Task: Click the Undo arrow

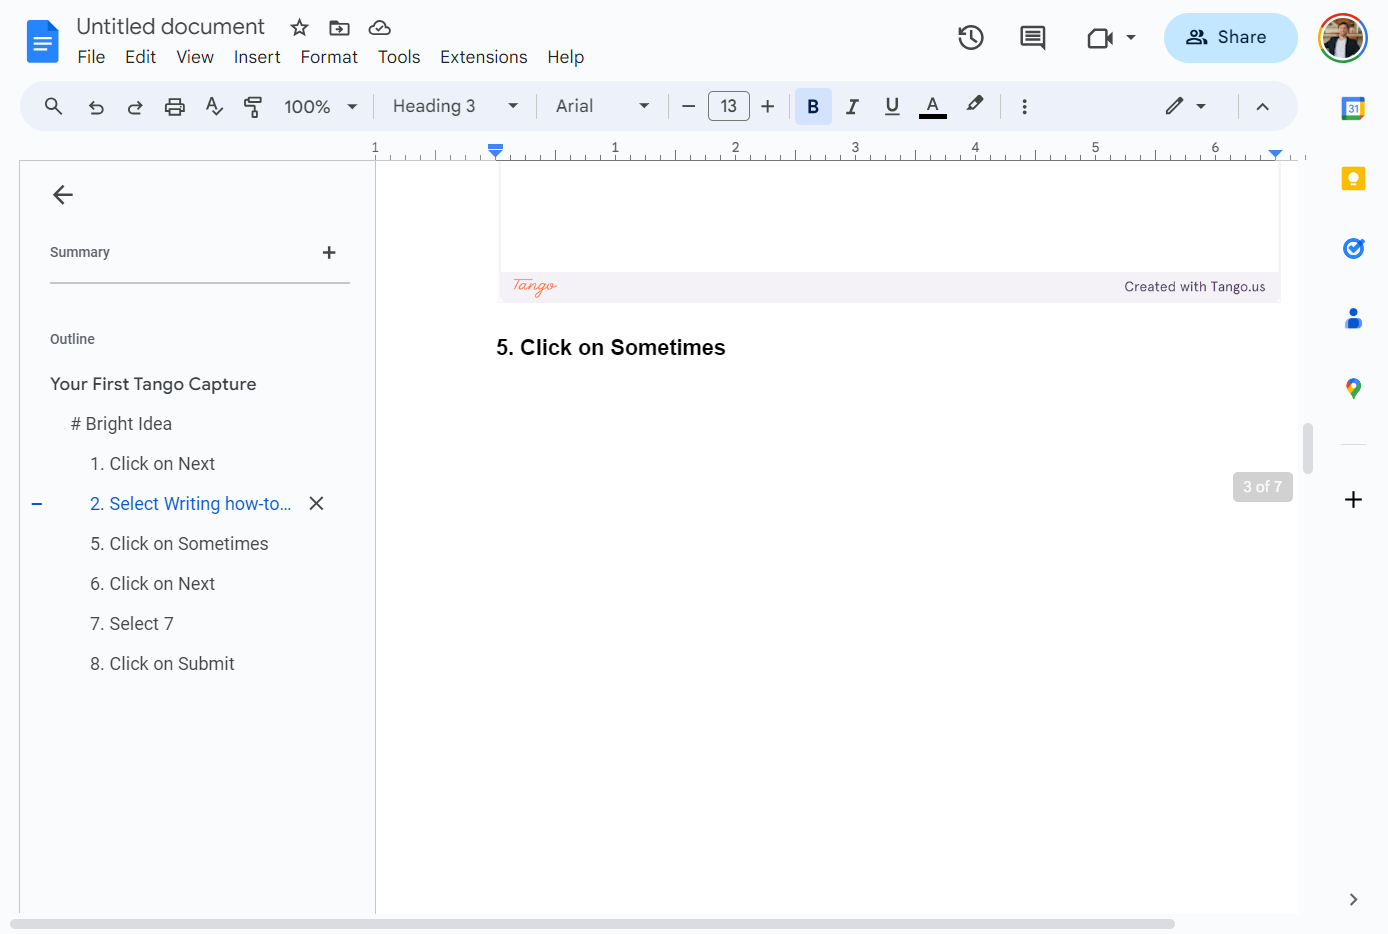Action: [96, 107]
